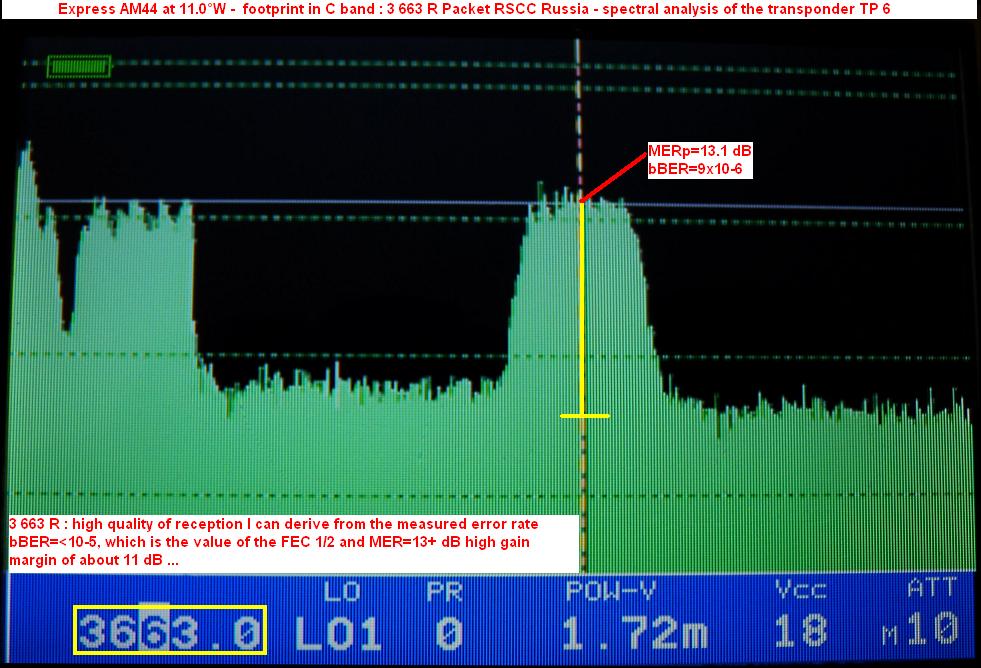
Task: Click the LO header label
Action: (x=341, y=592)
